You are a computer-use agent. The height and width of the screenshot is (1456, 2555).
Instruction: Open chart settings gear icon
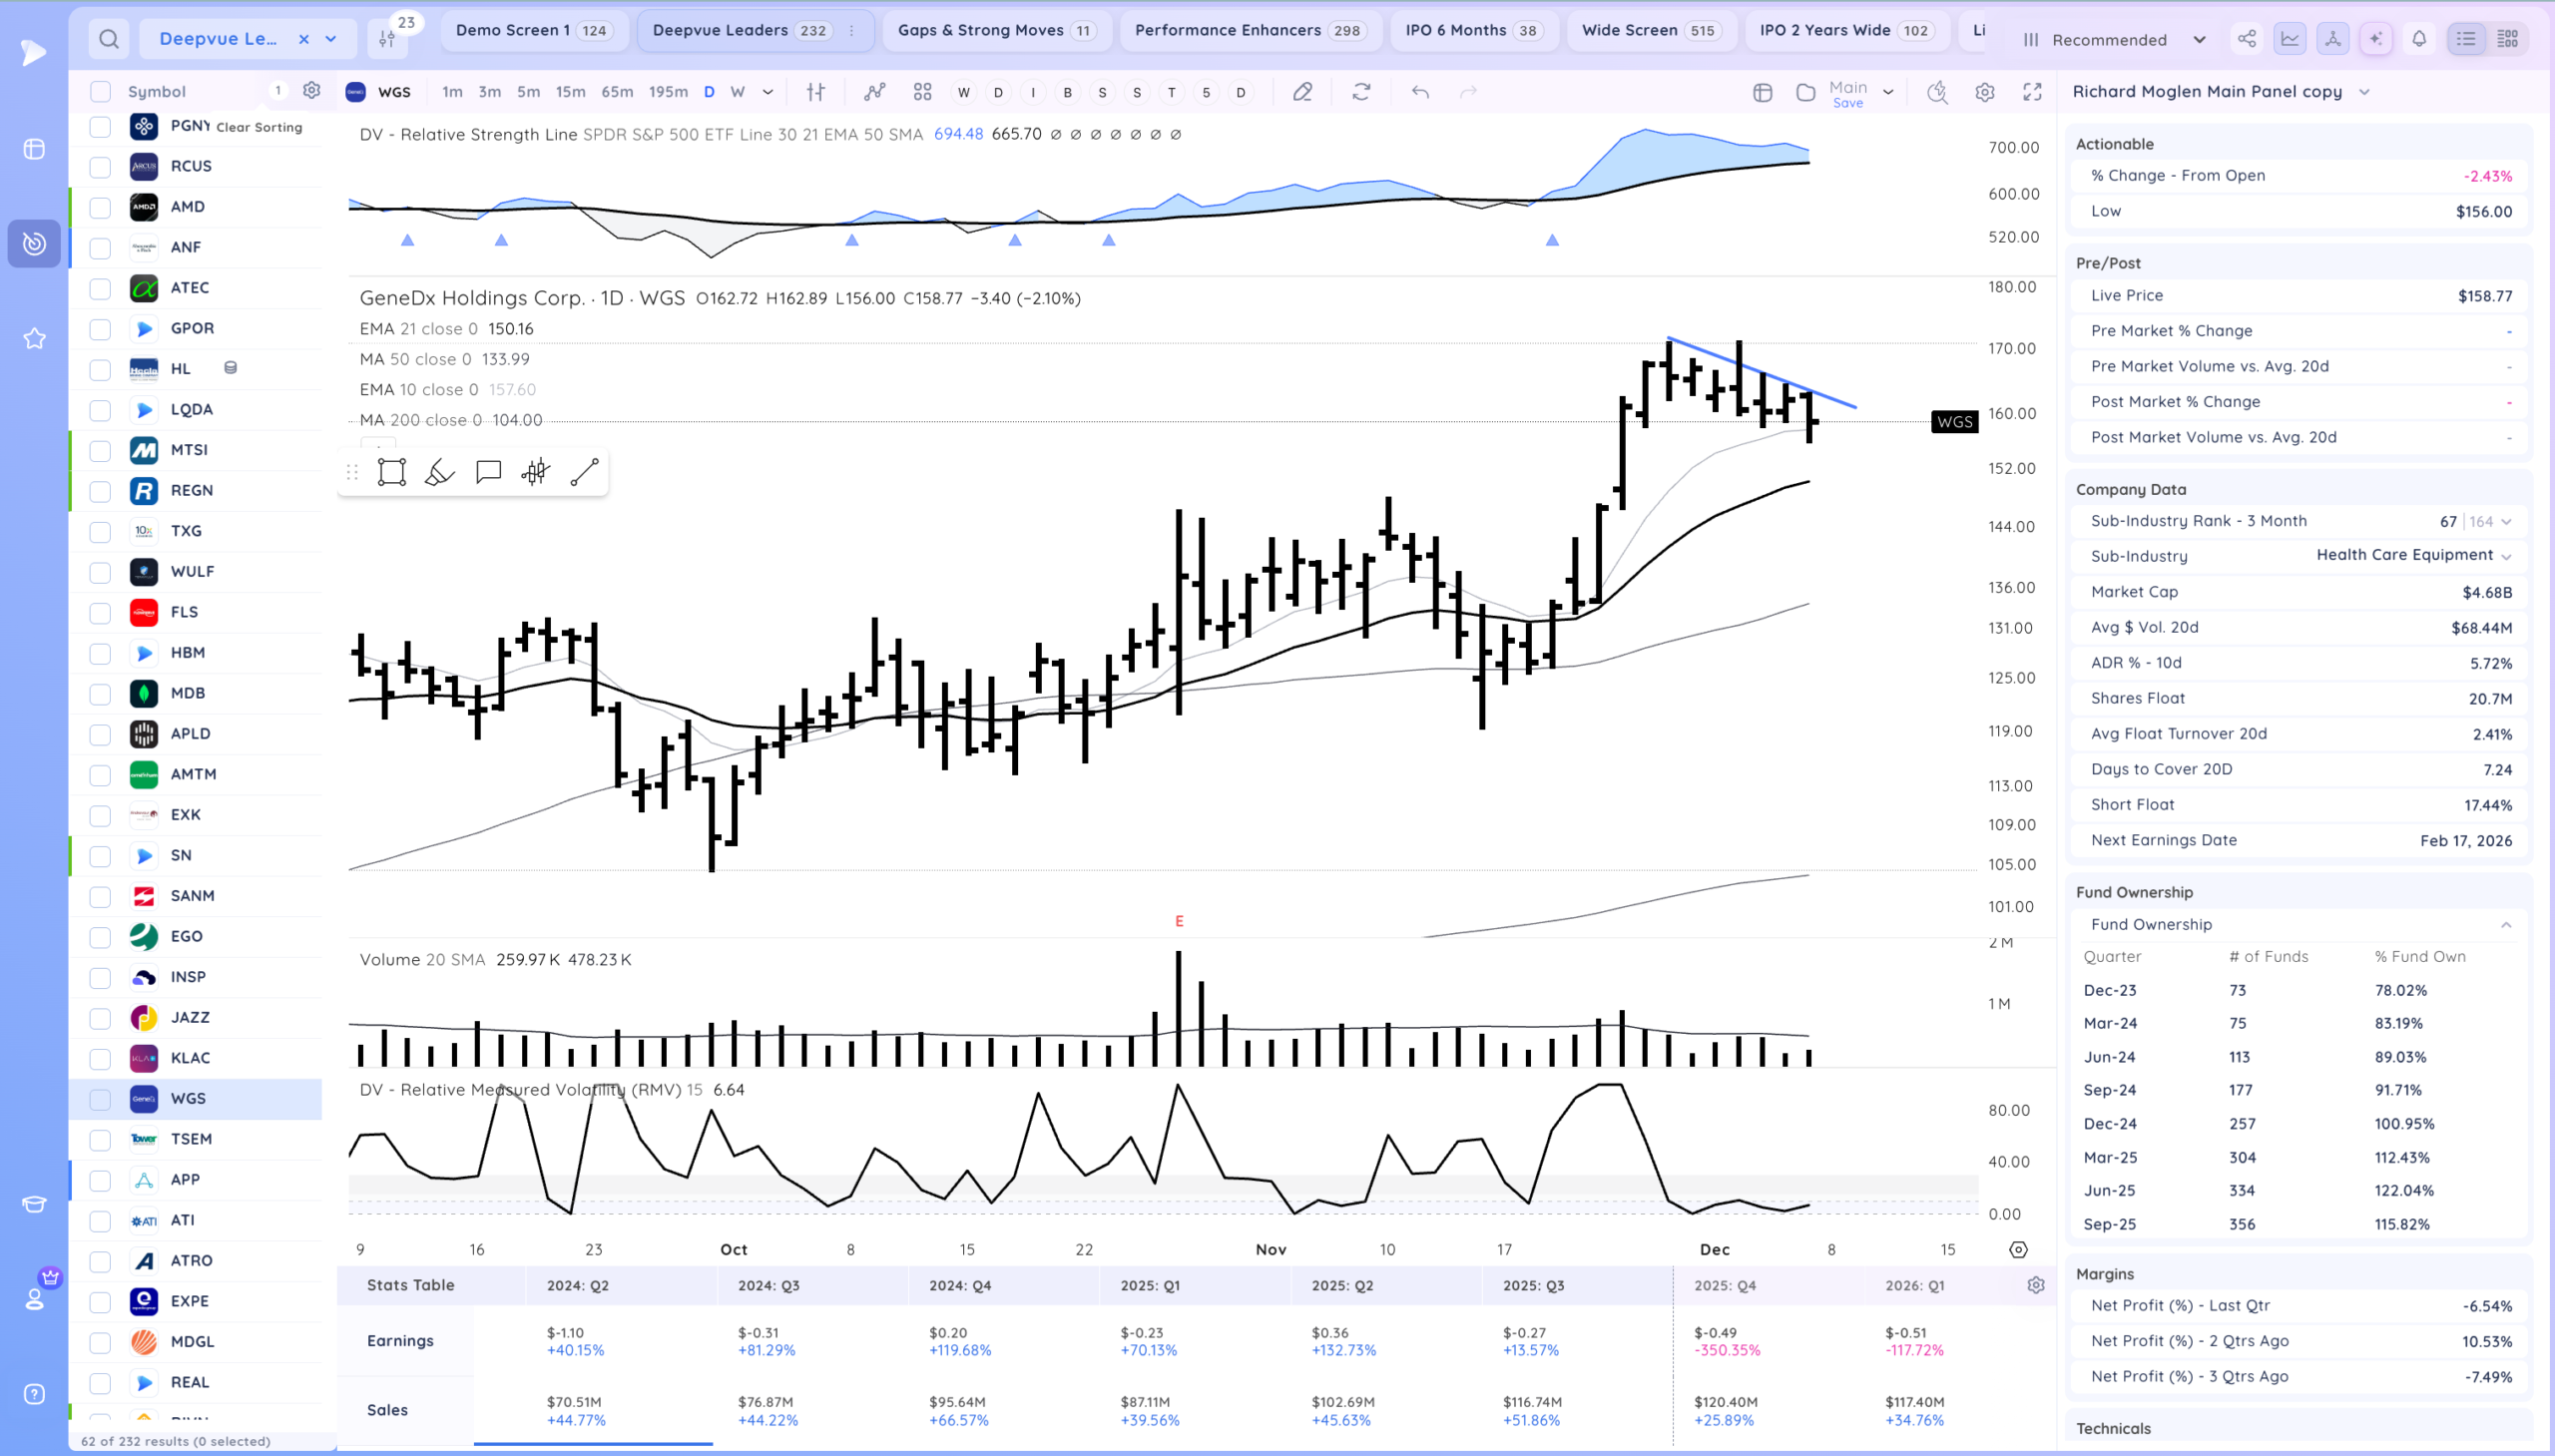pyautogui.click(x=1985, y=92)
